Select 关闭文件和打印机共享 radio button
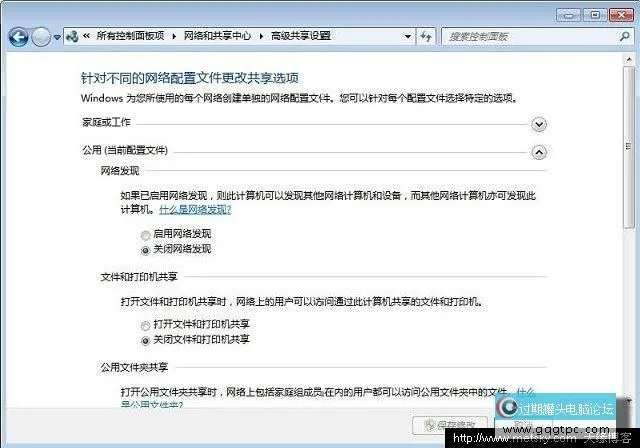Image resolution: width=640 pixels, height=448 pixels. click(x=145, y=341)
